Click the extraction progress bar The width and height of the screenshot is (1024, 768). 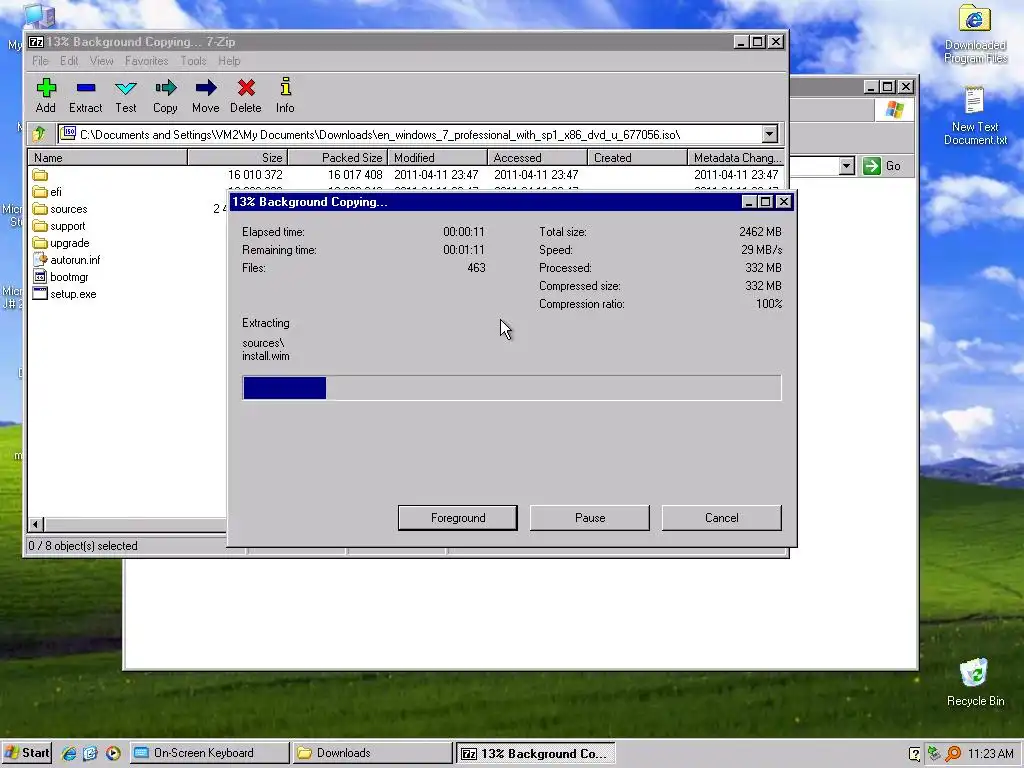pyautogui.click(x=512, y=388)
